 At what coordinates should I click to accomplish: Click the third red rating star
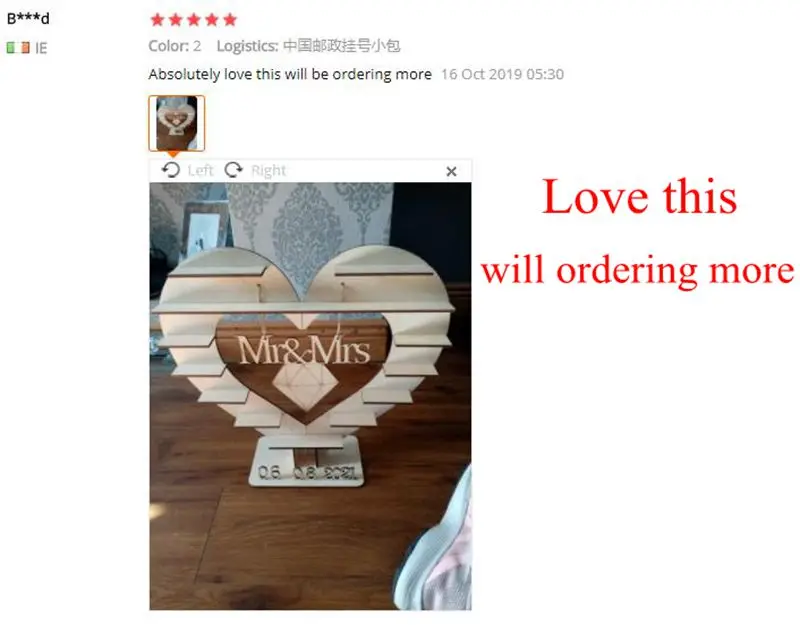(x=194, y=20)
